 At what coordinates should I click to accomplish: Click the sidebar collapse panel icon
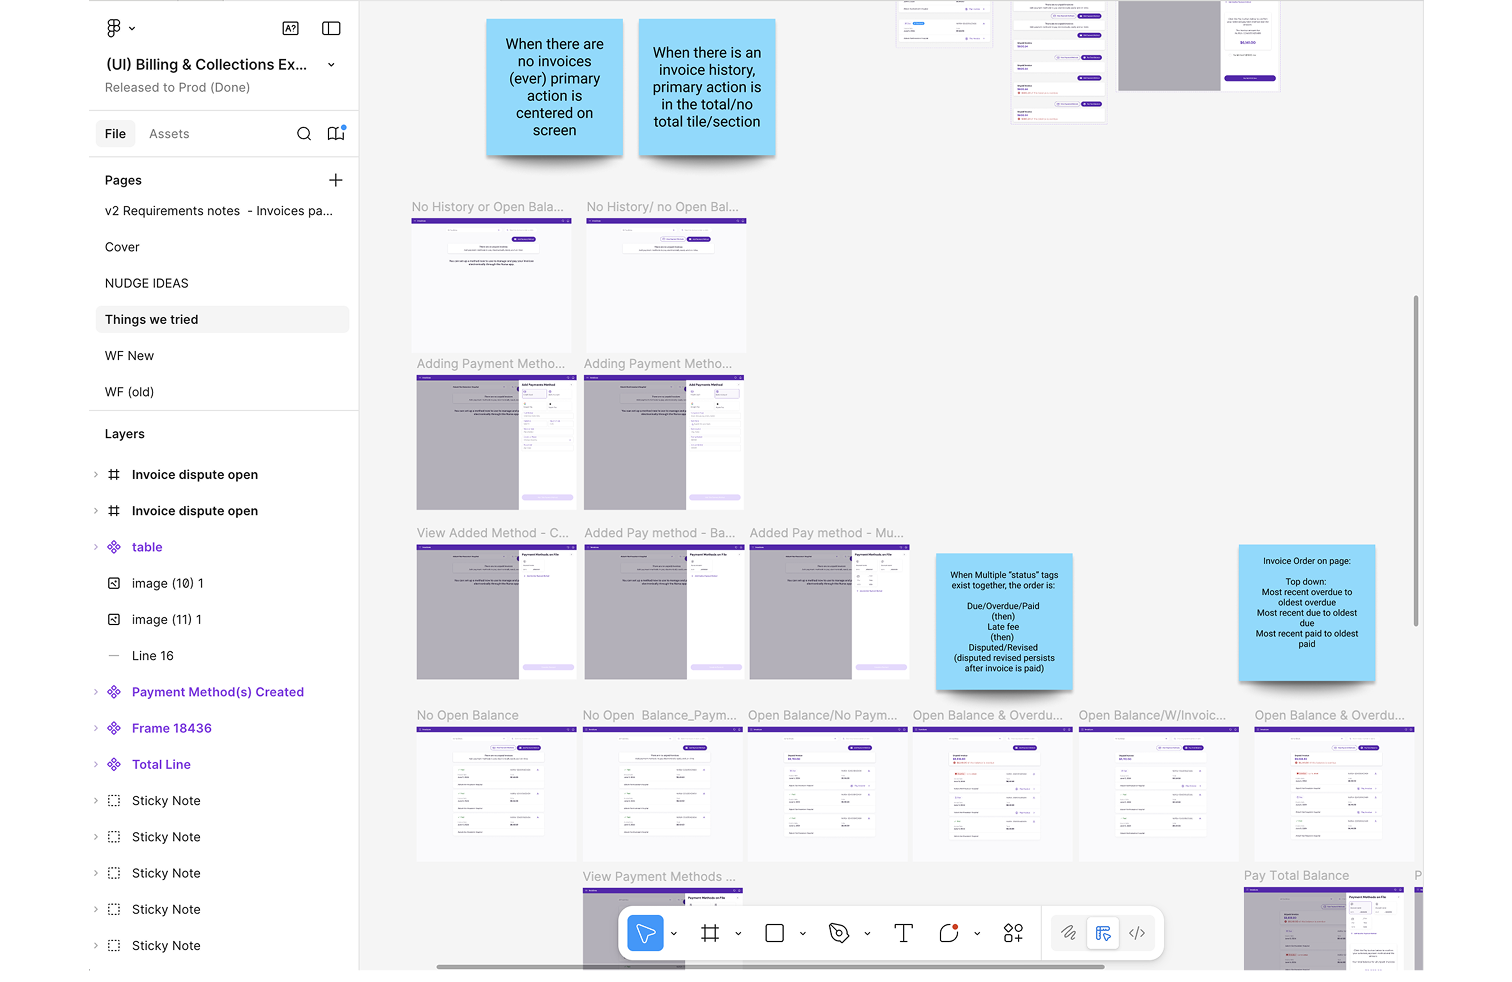[331, 28]
